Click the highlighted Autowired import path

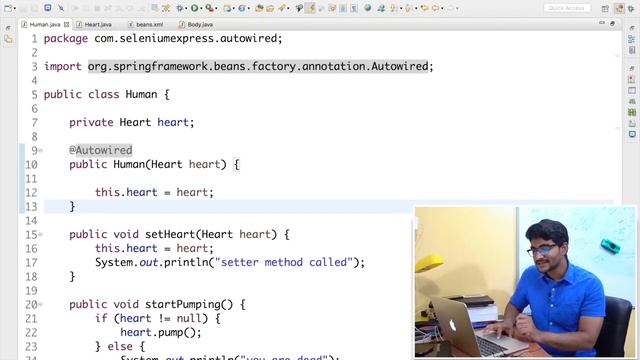point(258,66)
